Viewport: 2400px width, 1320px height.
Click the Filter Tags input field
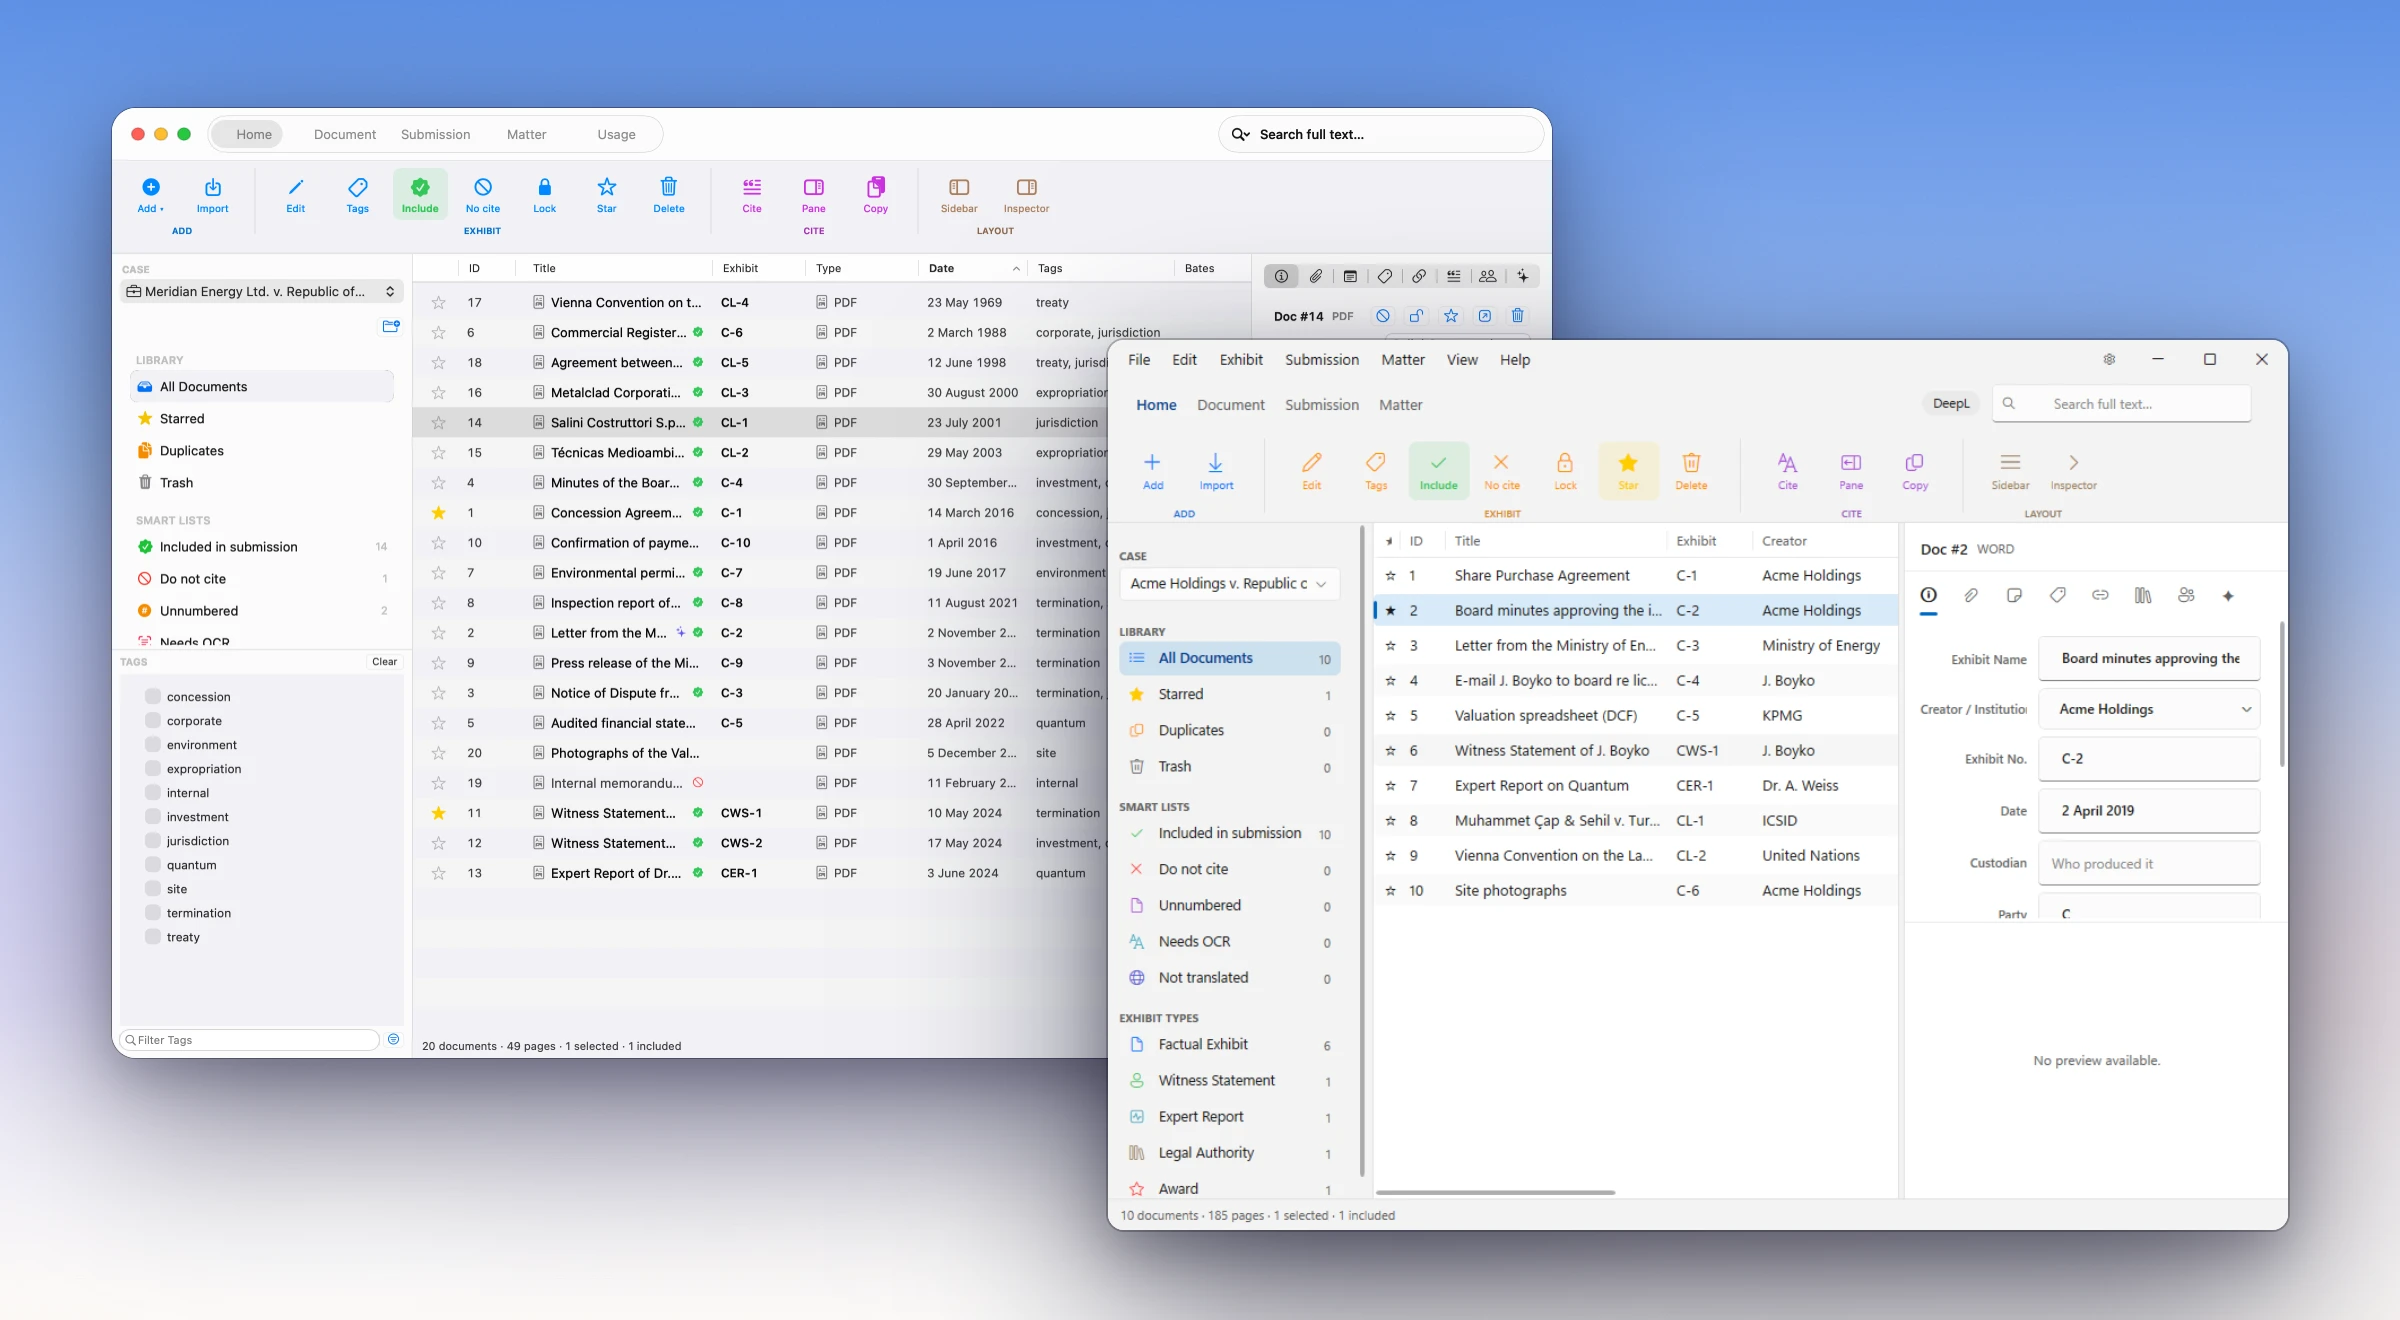[x=250, y=1039]
